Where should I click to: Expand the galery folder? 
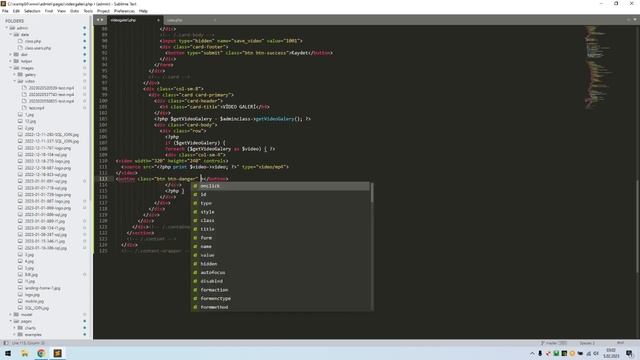click(x=15, y=75)
